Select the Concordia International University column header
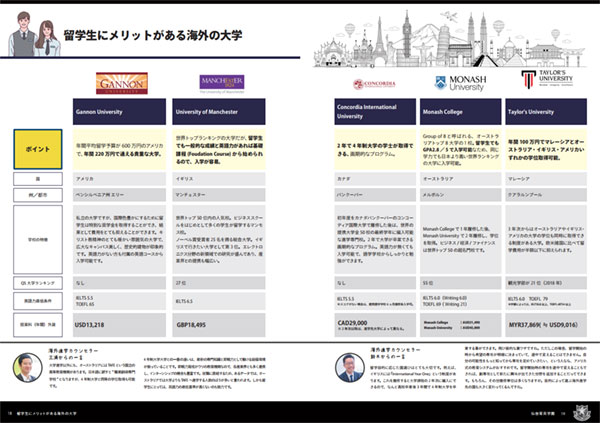The width and height of the screenshot is (600, 423). (x=375, y=112)
